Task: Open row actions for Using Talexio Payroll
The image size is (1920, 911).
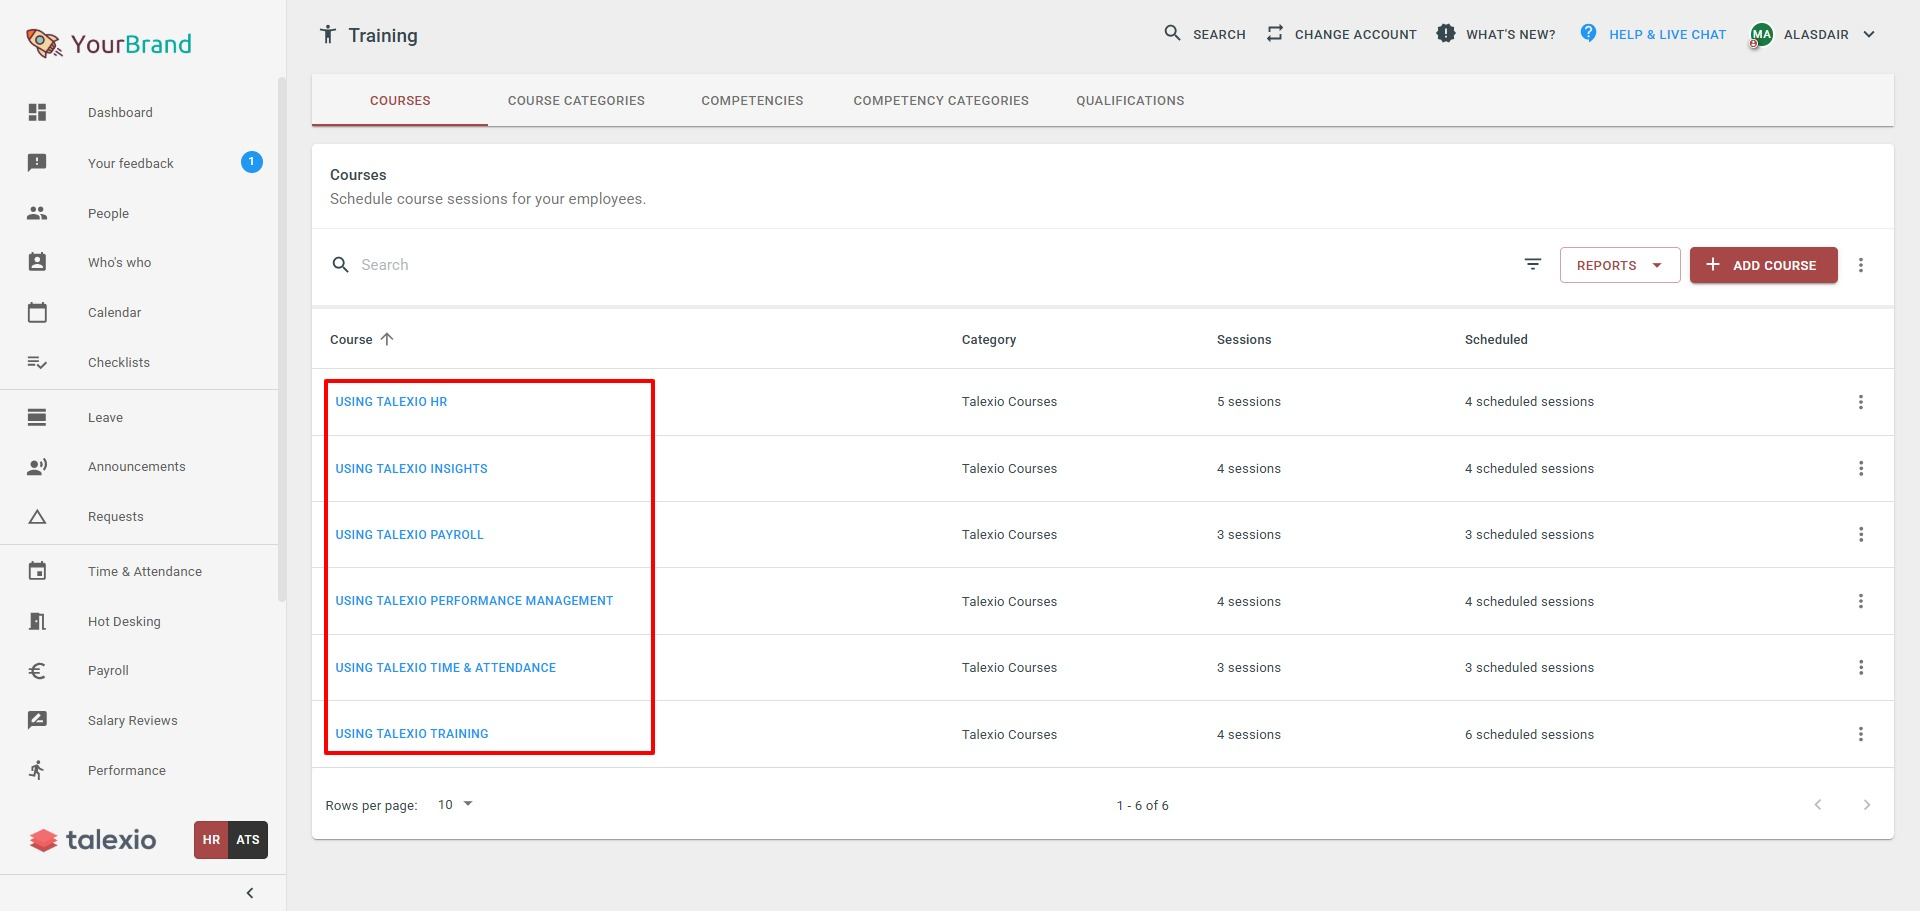Action: click(1860, 535)
